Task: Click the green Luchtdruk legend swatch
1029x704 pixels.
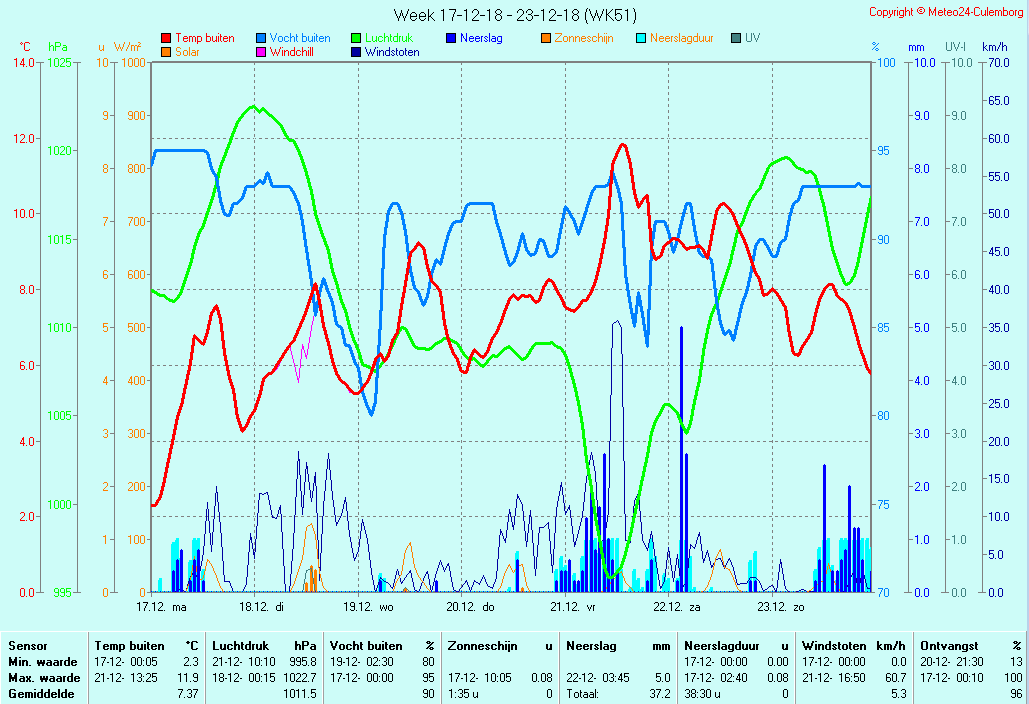Action: click(356, 39)
